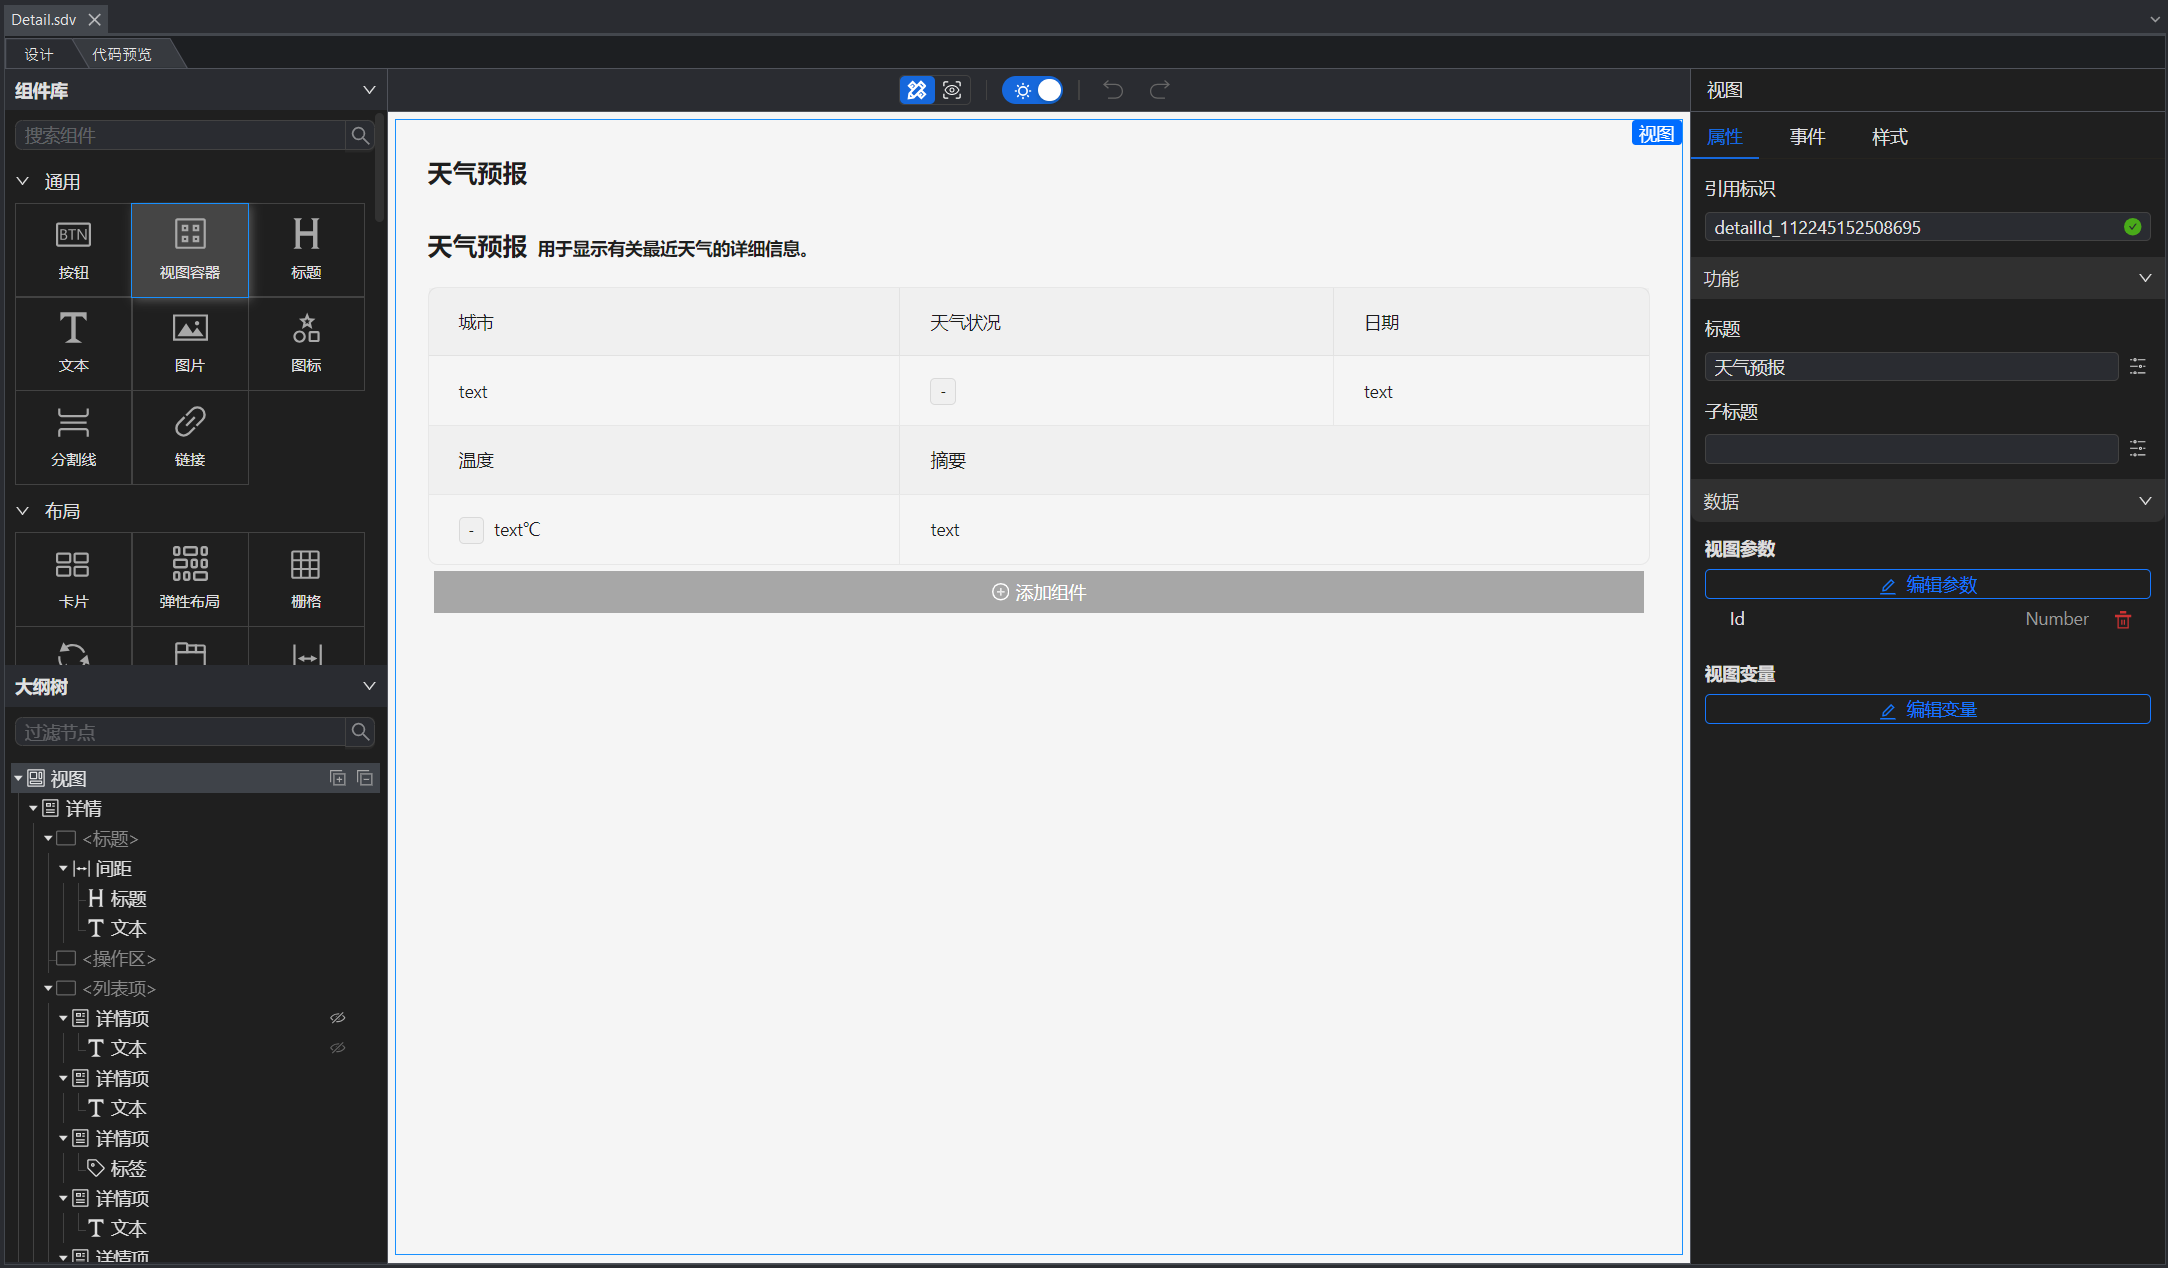Viewport: 2168px width, 1268px height.
Task: Expand all nodes icon in outline tree
Action: coord(338,778)
